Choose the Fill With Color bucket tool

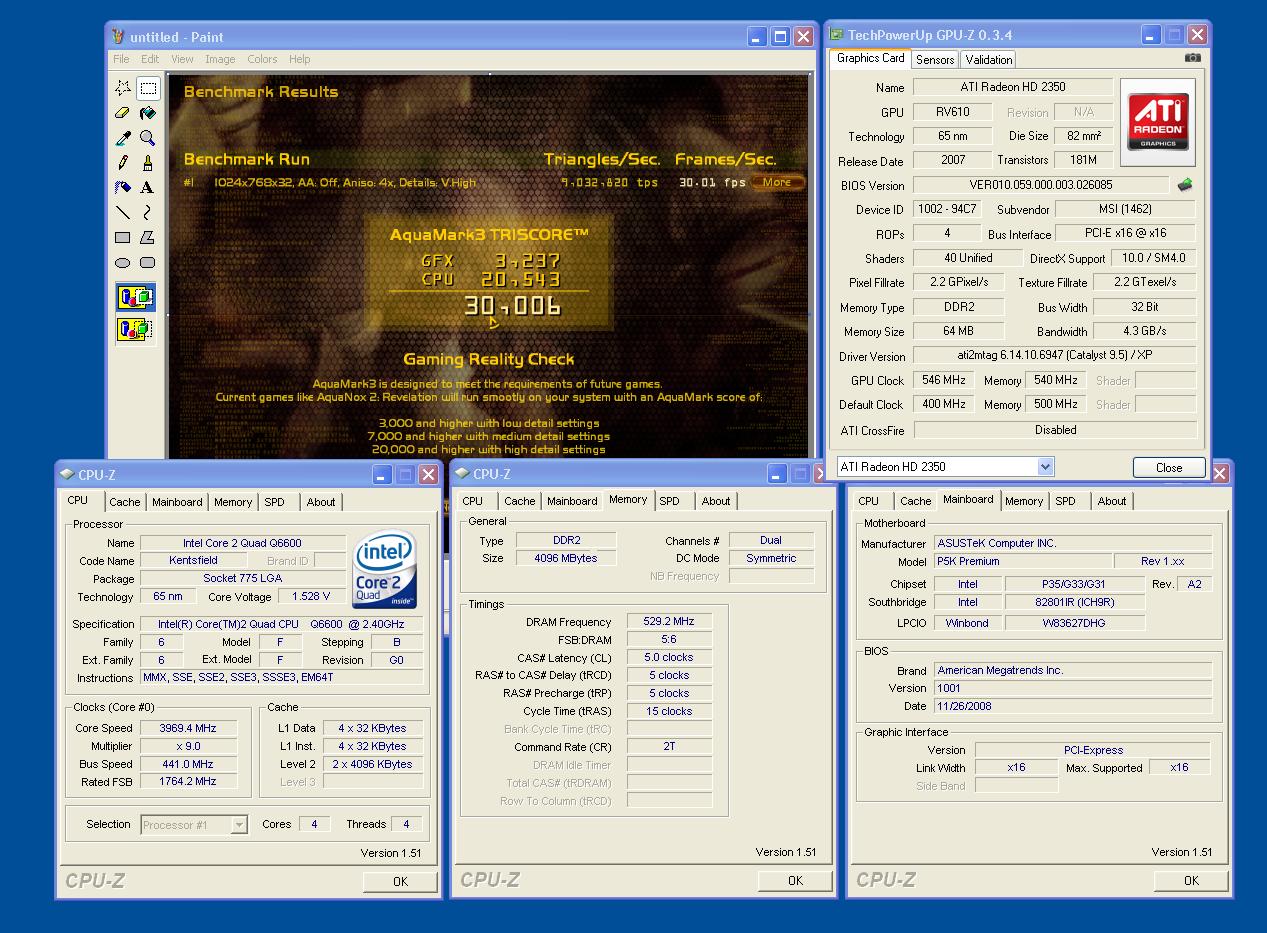[147, 113]
